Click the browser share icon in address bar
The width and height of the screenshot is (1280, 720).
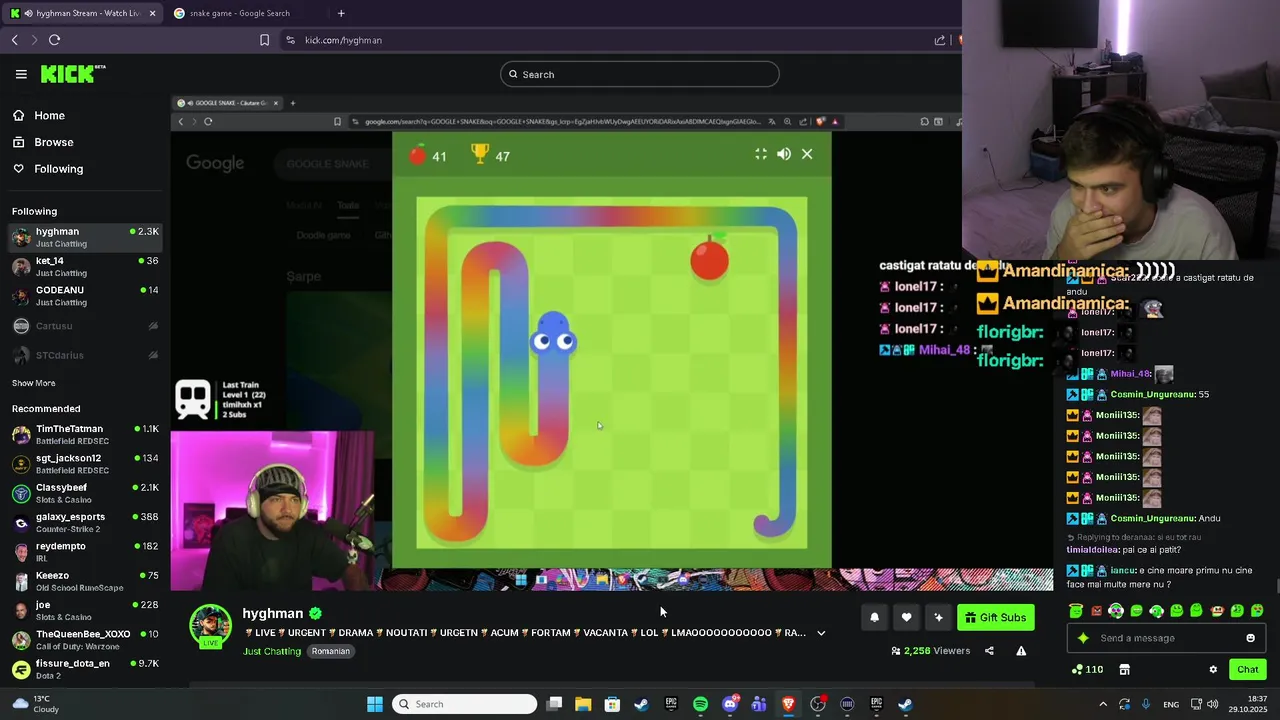[940, 40]
